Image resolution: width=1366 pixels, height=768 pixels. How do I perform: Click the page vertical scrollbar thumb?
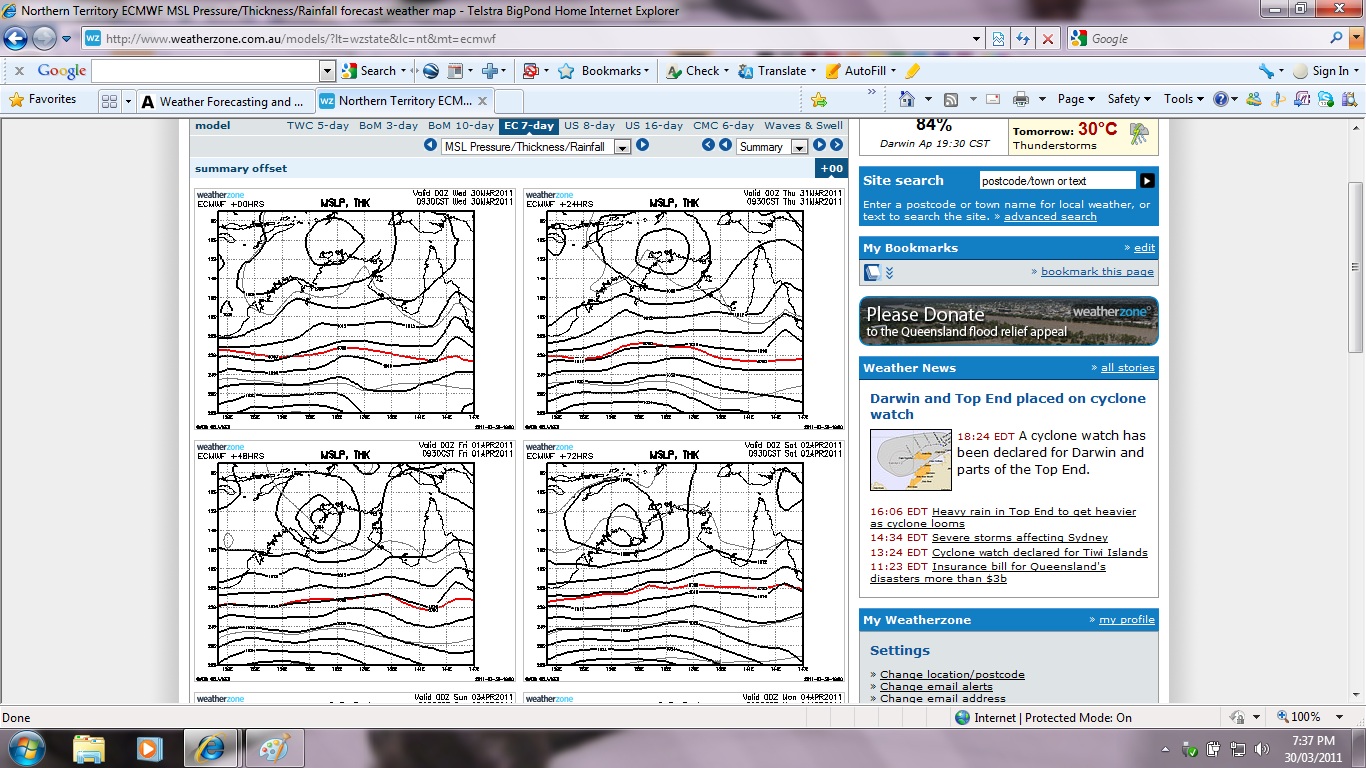1355,267
